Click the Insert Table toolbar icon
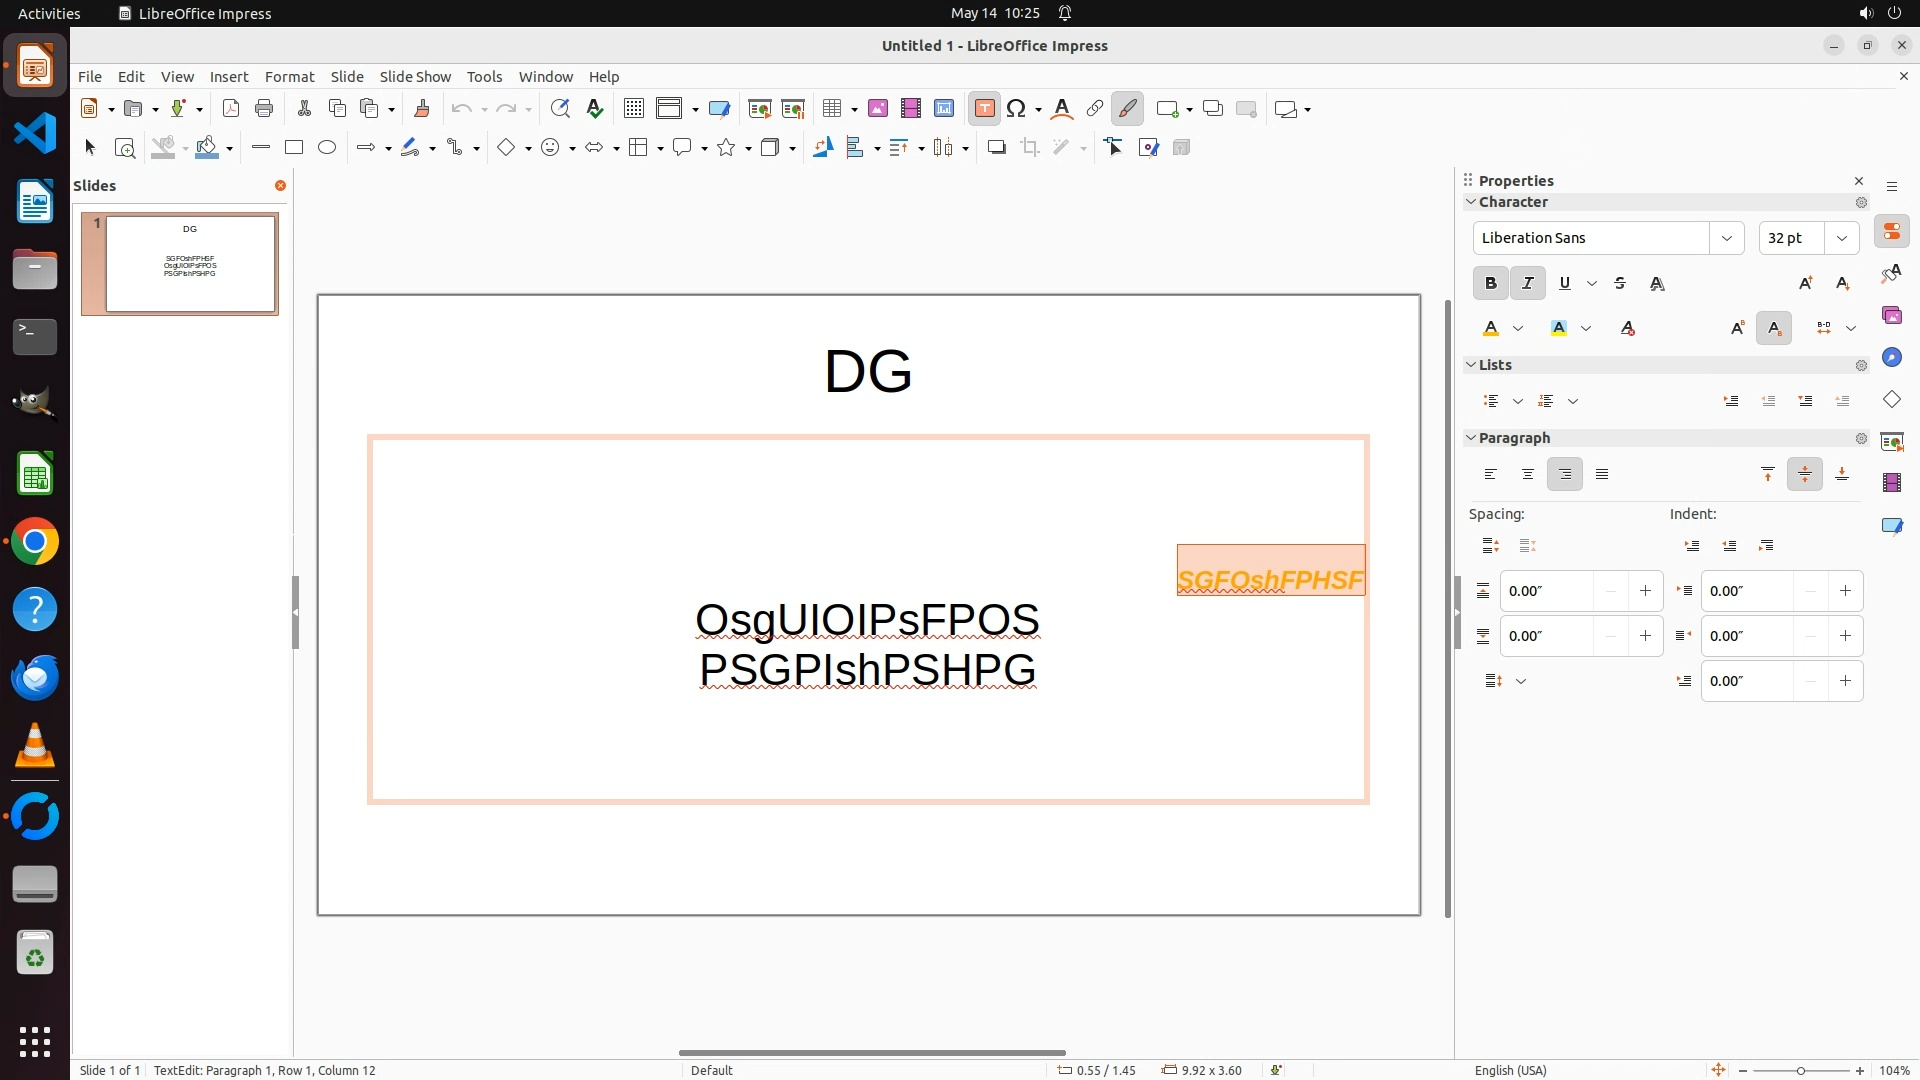This screenshot has height=1080, width=1920. point(832,109)
